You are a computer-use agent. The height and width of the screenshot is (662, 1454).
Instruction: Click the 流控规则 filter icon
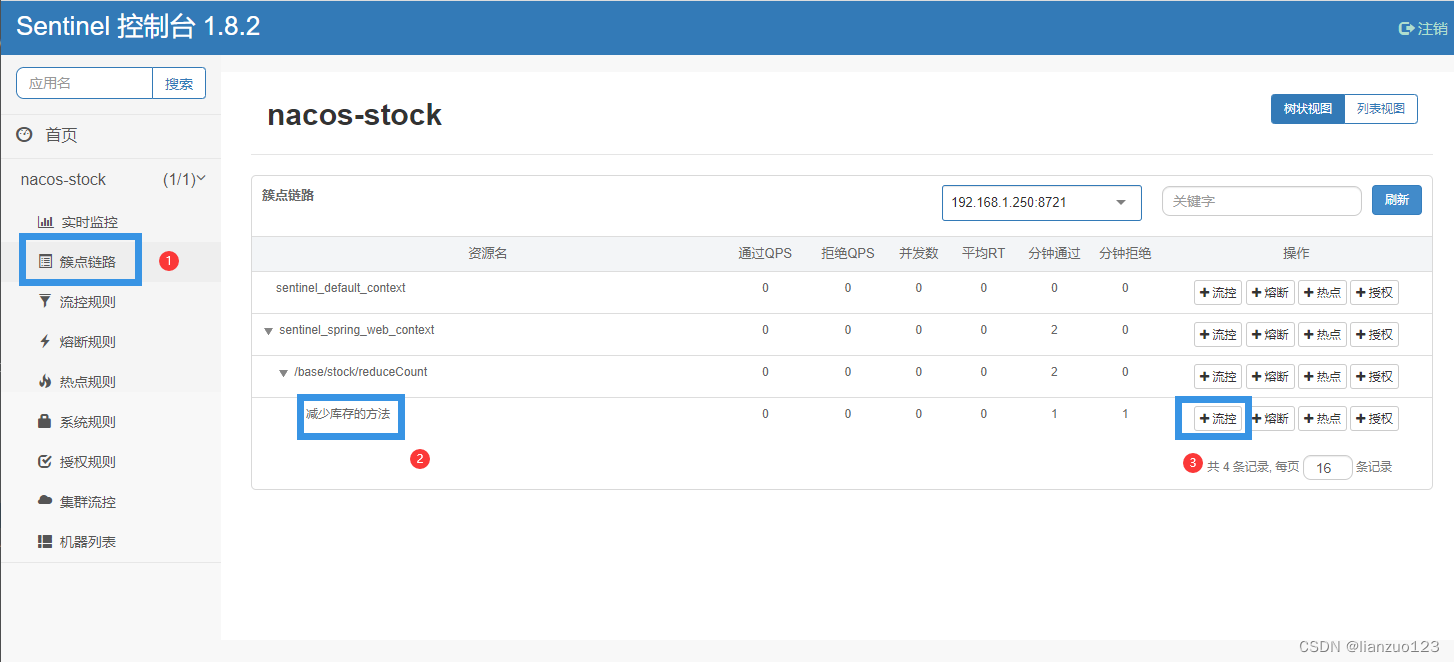[x=45, y=301]
